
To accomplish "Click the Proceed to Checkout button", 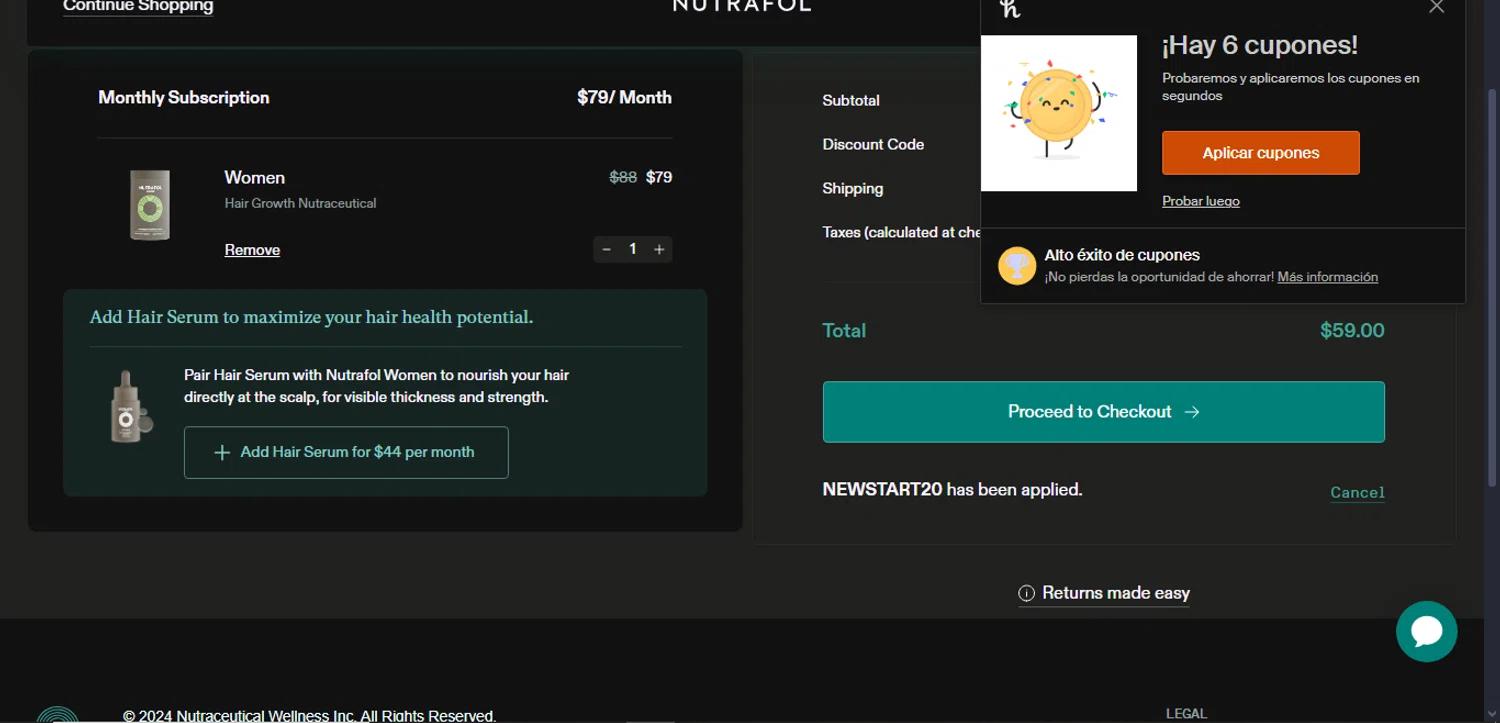I will [x=1103, y=412].
